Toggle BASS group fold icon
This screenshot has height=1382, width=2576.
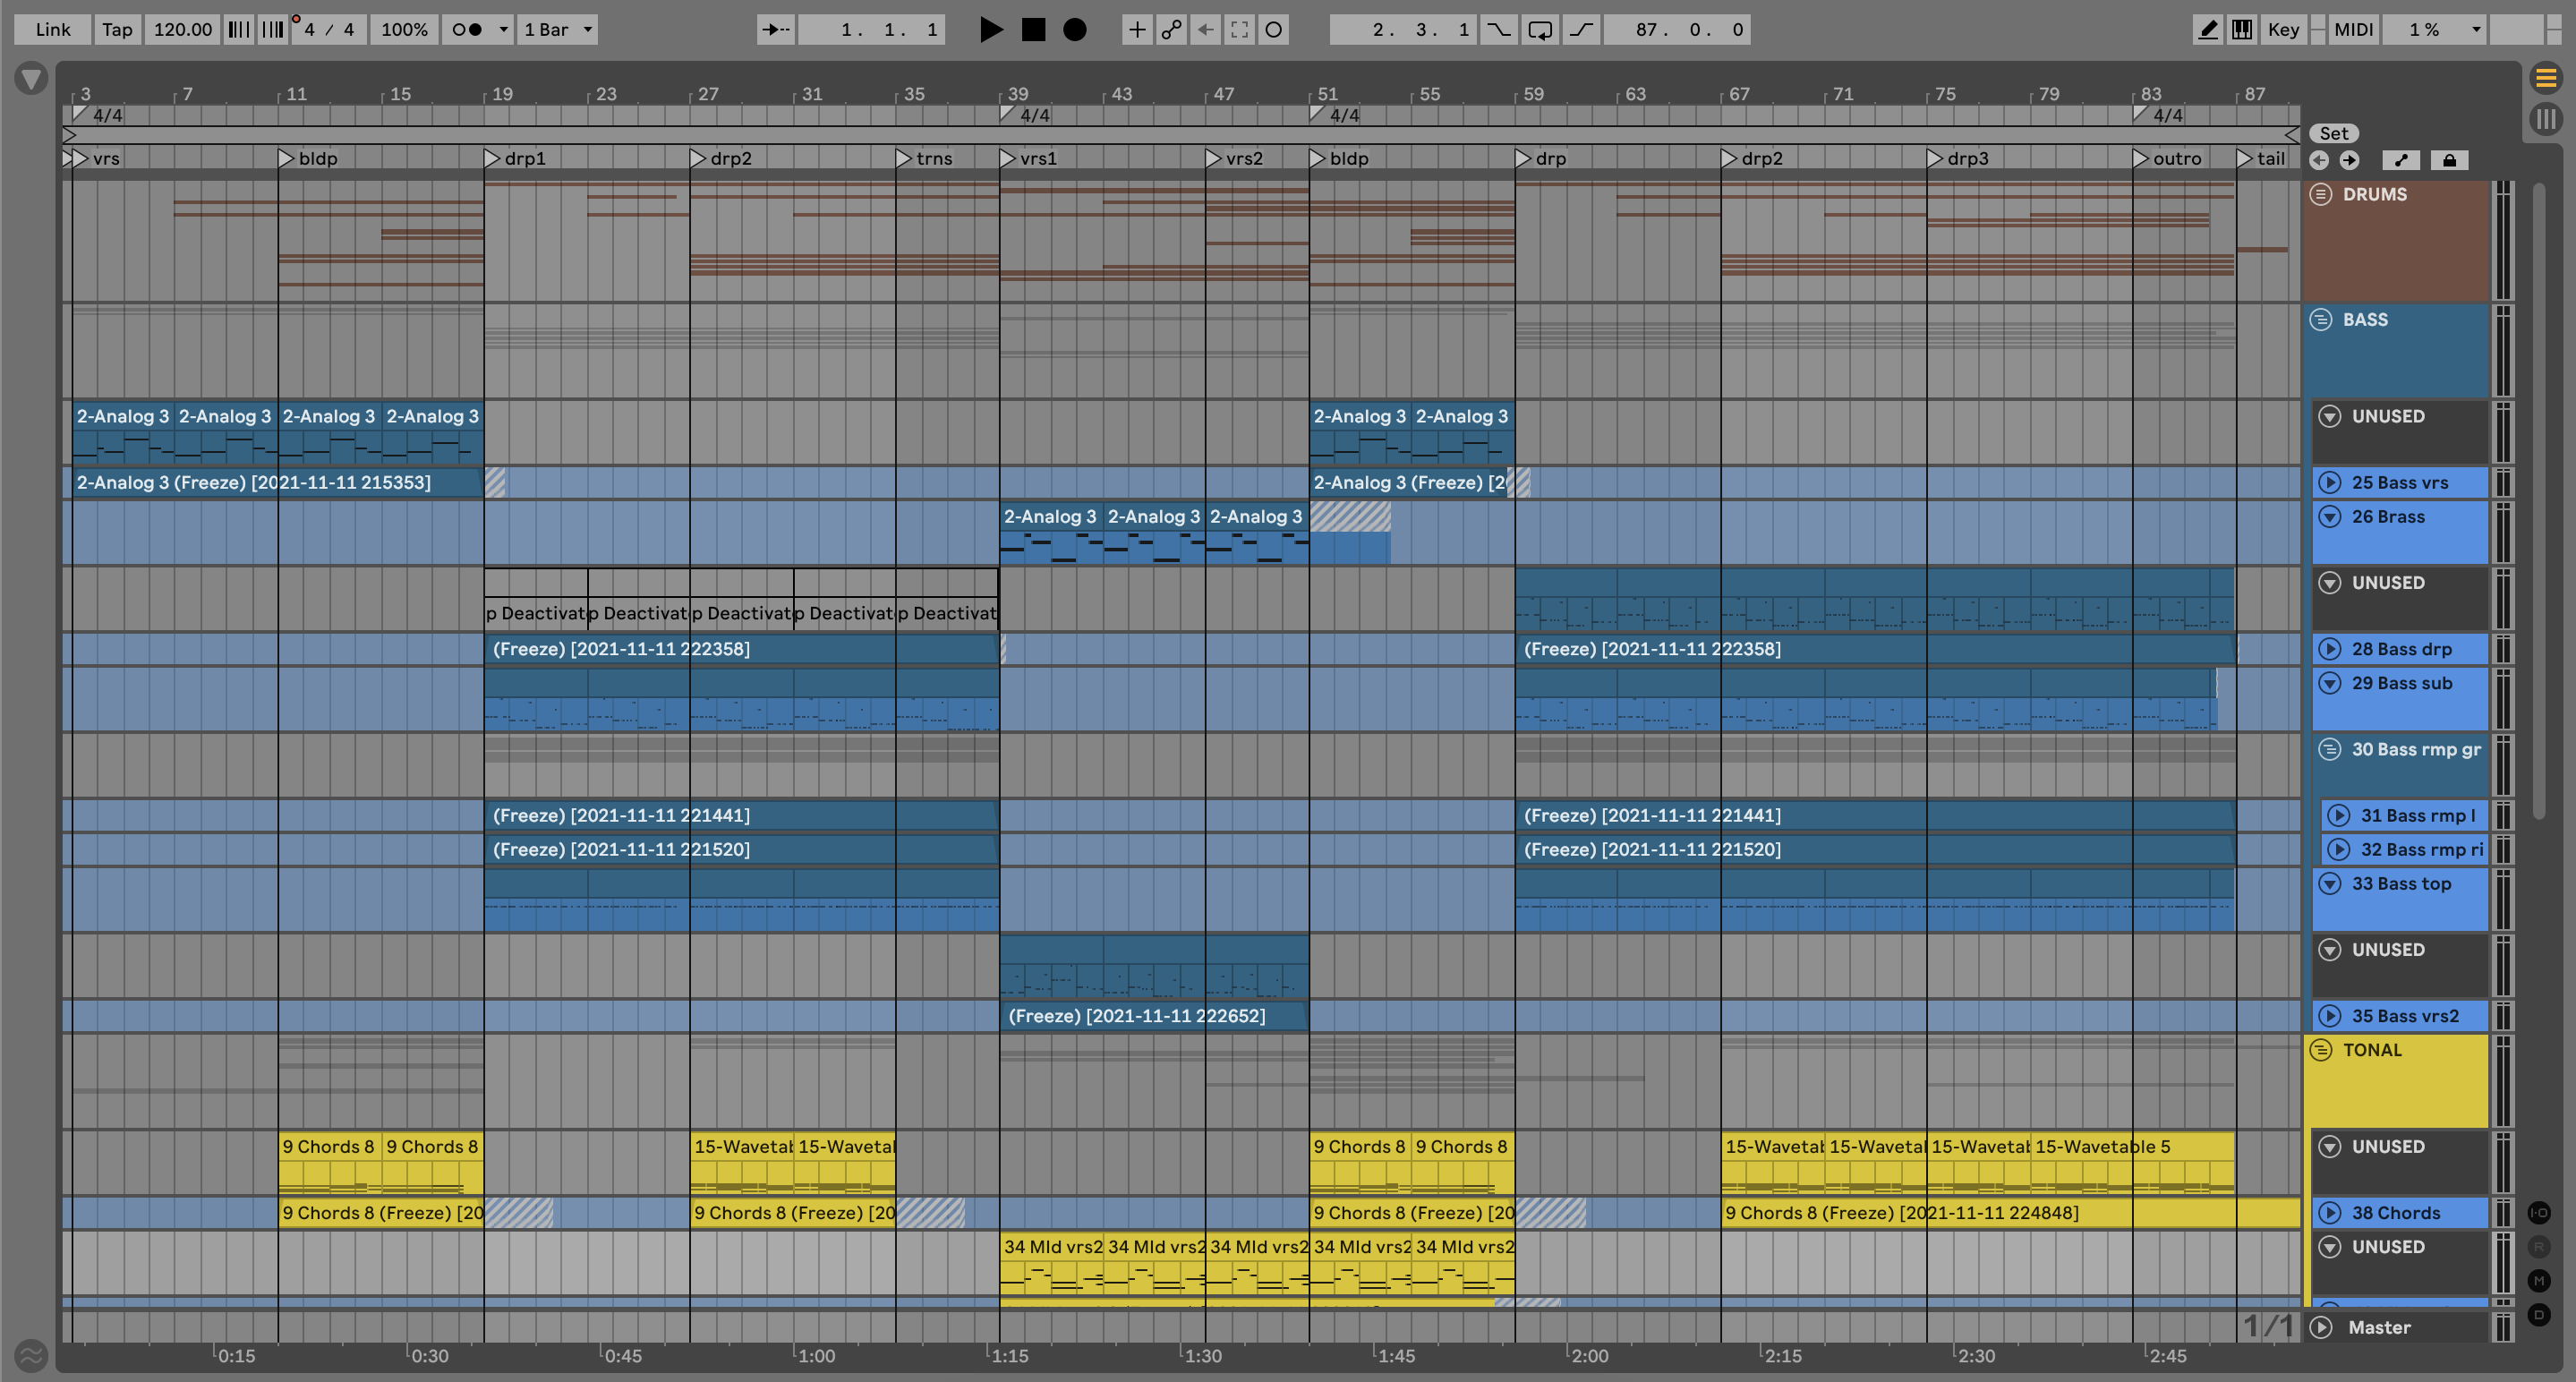point(2321,320)
